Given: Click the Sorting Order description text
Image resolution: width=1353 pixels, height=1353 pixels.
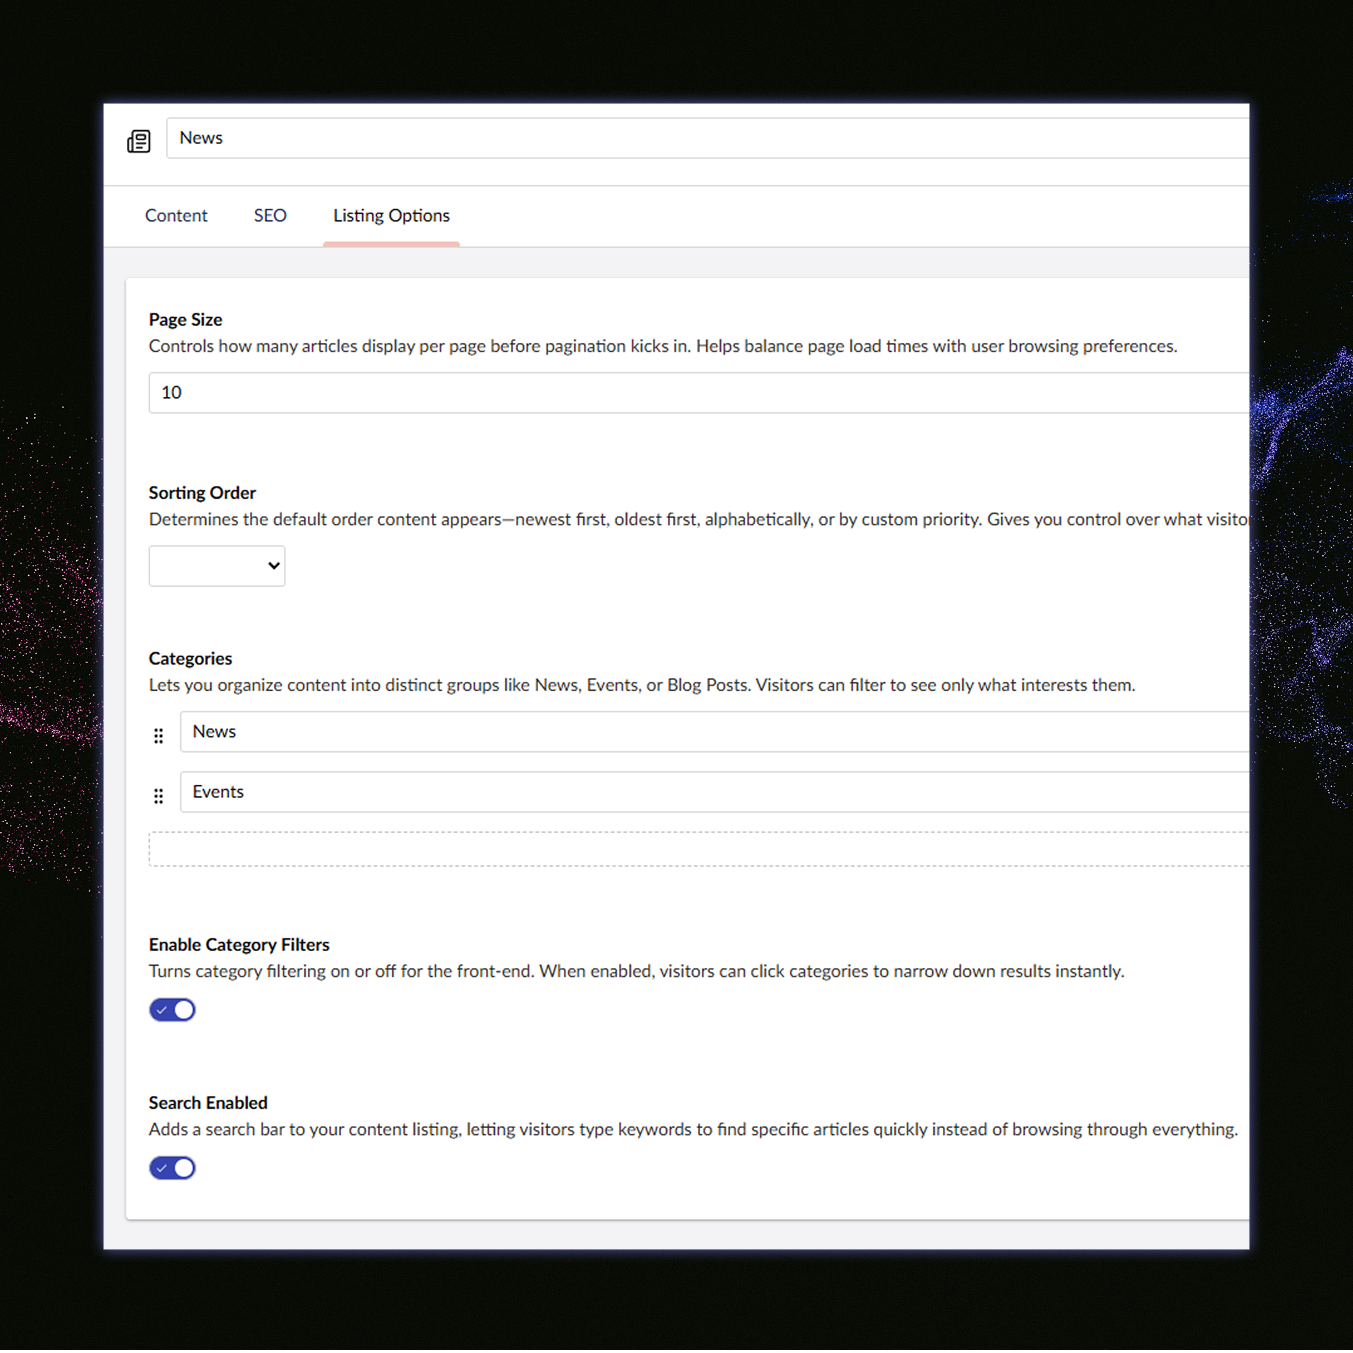Looking at the screenshot, I should pos(698,520).
